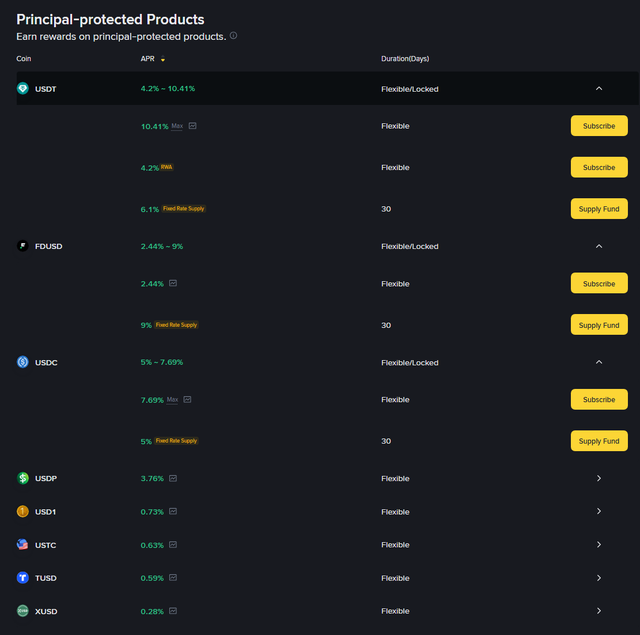Subscribe to USDT 10.41% flexible product
Image resolution: width=640 pixels, height=635 pixels.
599,126
